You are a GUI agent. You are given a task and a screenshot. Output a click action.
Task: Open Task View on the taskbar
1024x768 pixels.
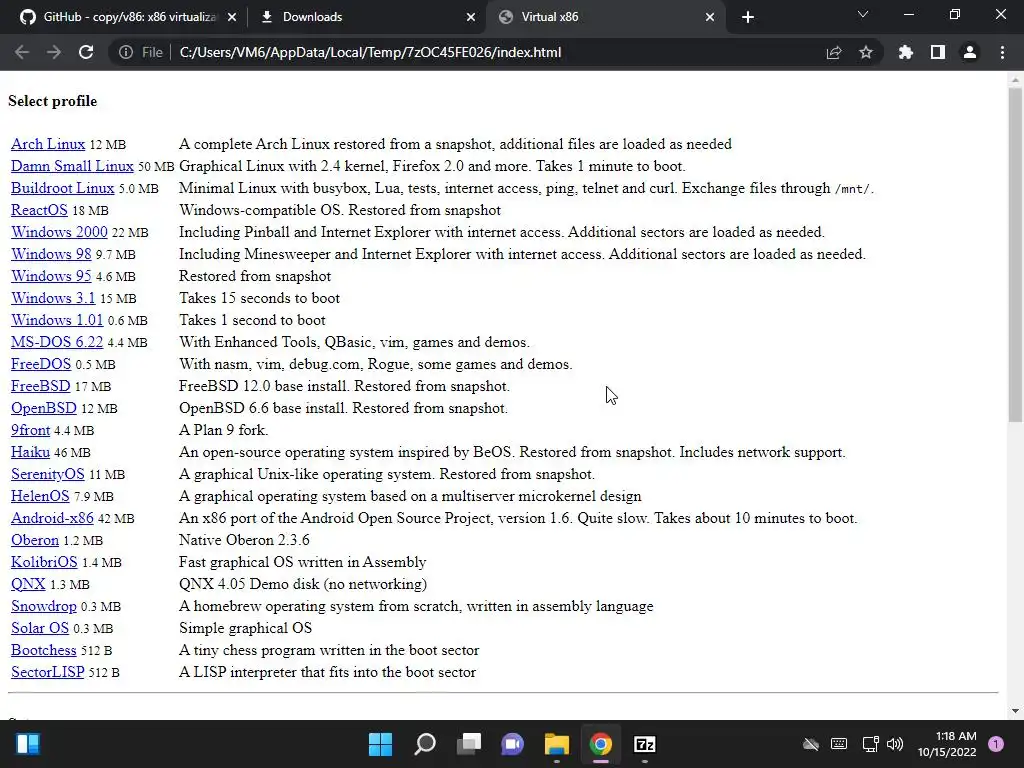[x=469, y=744]
